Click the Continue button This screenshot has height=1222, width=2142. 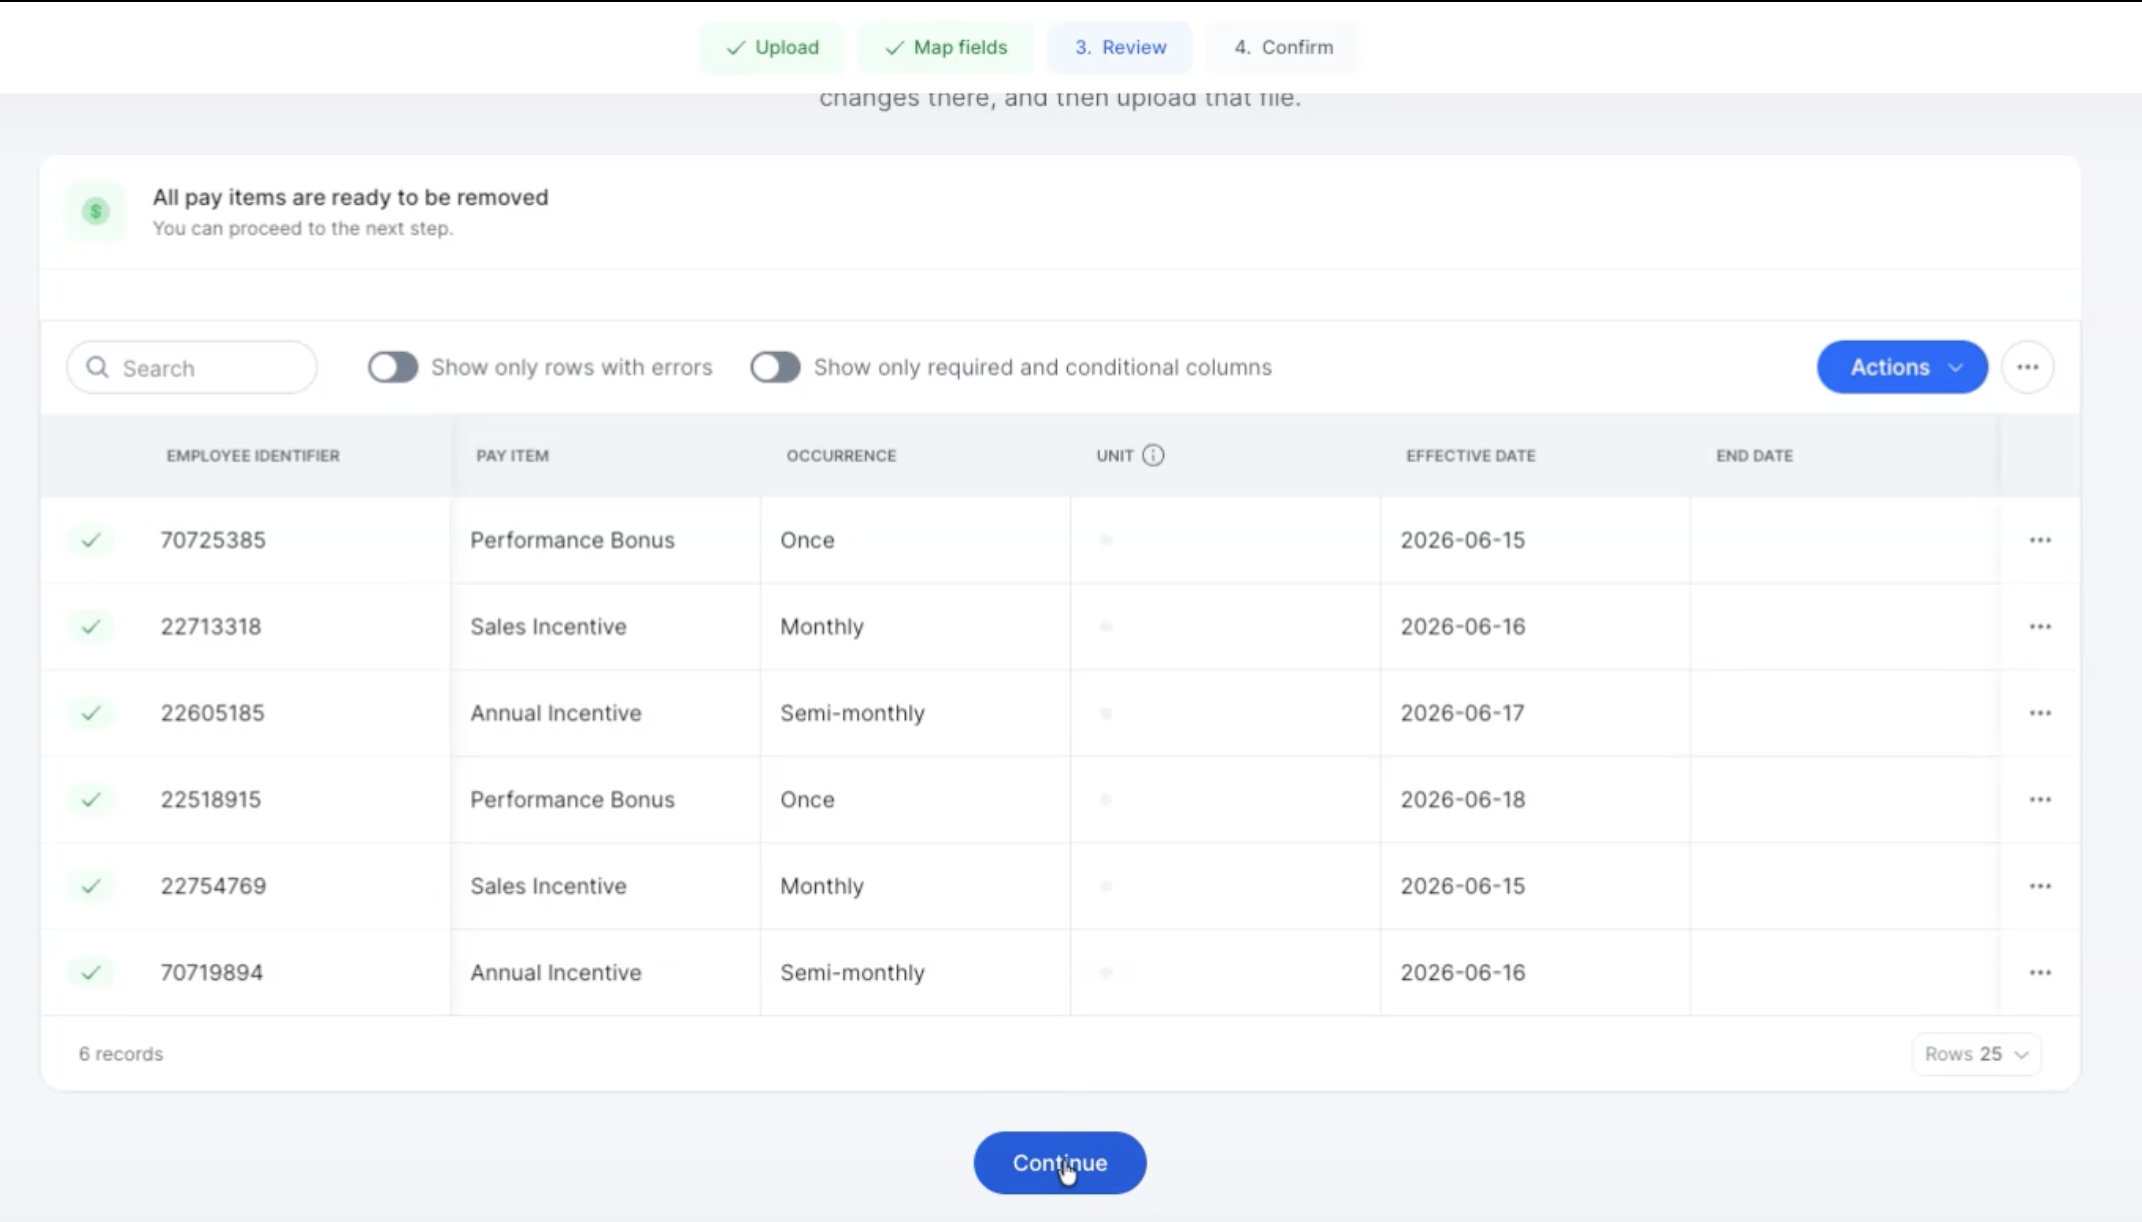(x=1060, y=1163)
